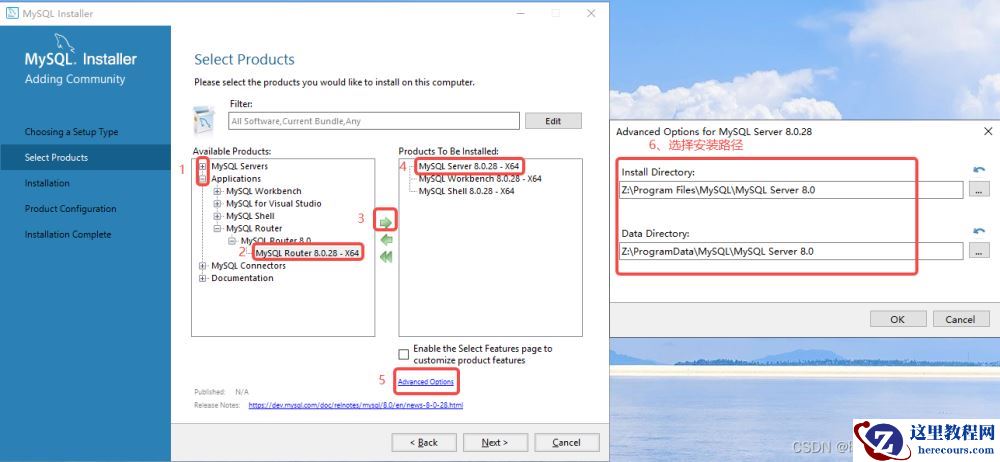The height and width of the screenshot is (462, 1000).
Task: Collapse the MySQL Router node
Action: [x=217, y=228]
